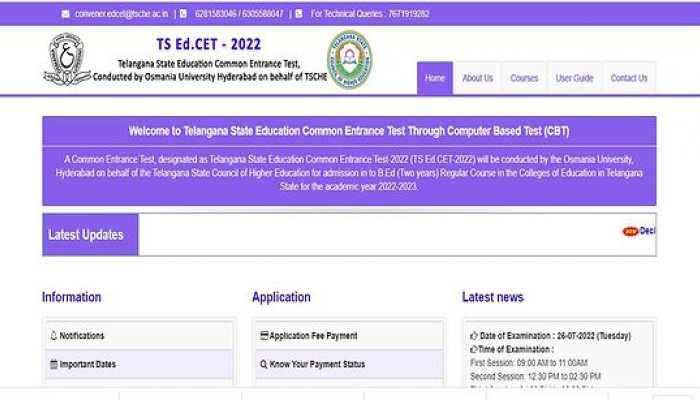Click 'Conducted by Osmania University Hyderabad' line
This screenshot has height=400, width=700.
tap(210, 77)
